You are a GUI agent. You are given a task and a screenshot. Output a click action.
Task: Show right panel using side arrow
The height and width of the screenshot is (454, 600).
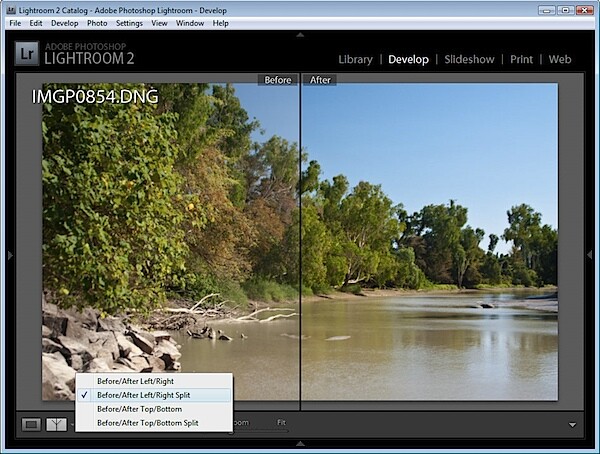click(590, 255)
